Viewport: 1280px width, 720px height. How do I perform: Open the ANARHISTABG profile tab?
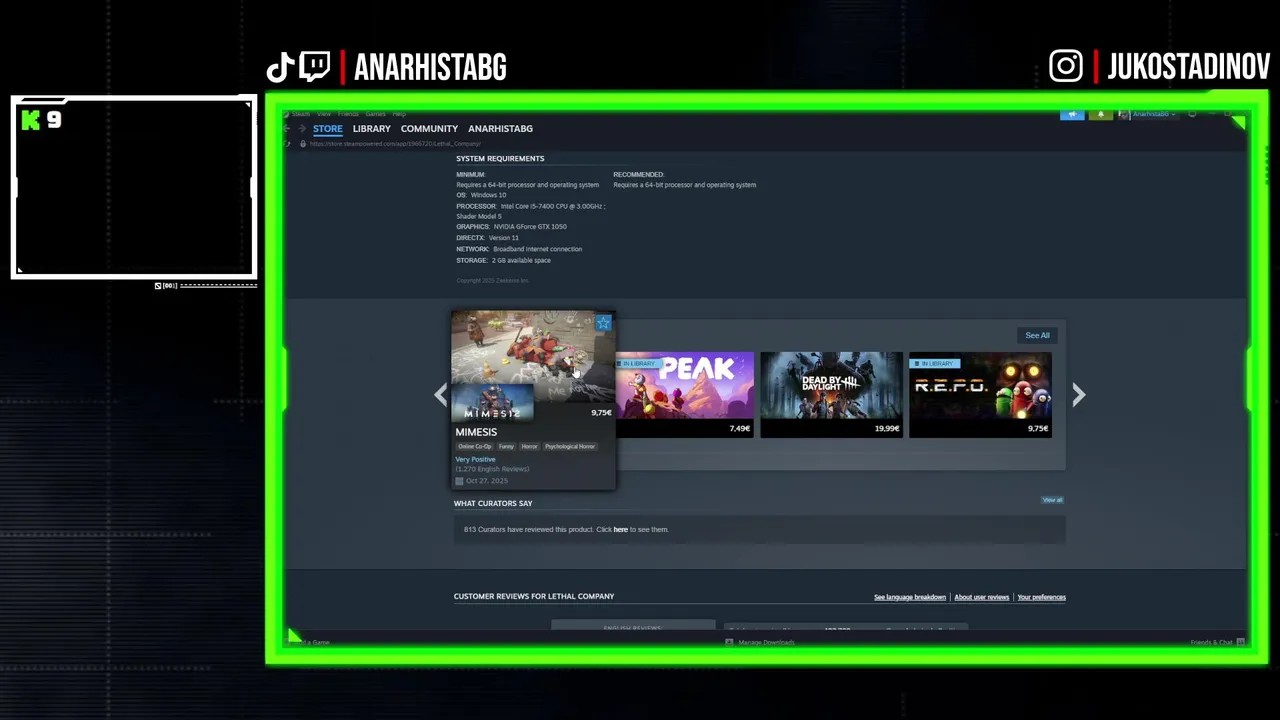pos(500,129)
